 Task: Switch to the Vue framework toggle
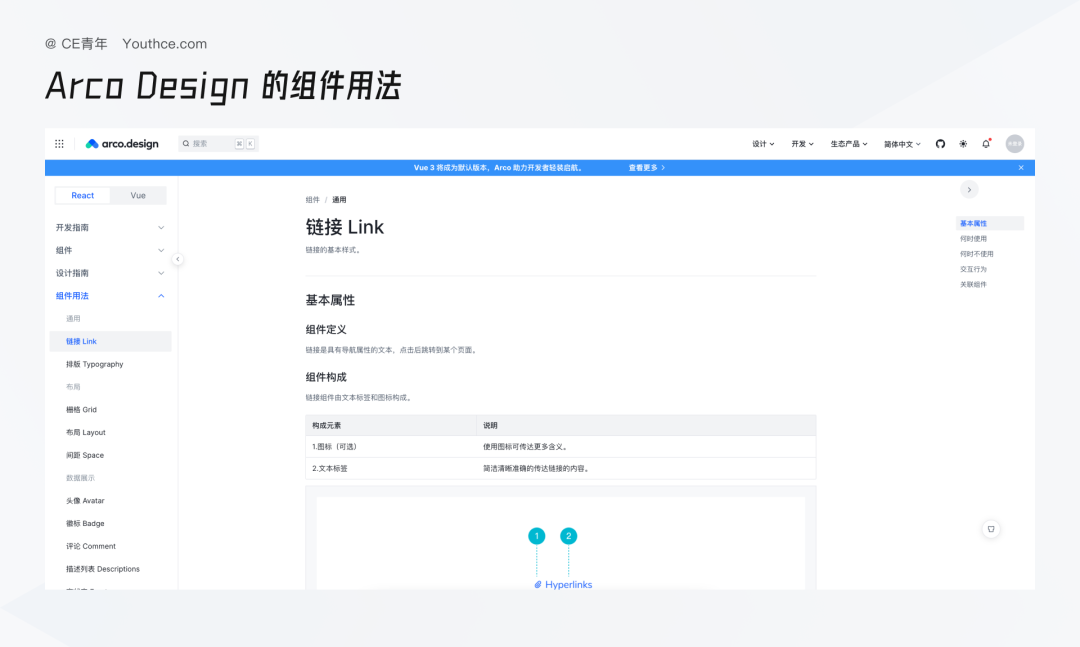[138, 196]
